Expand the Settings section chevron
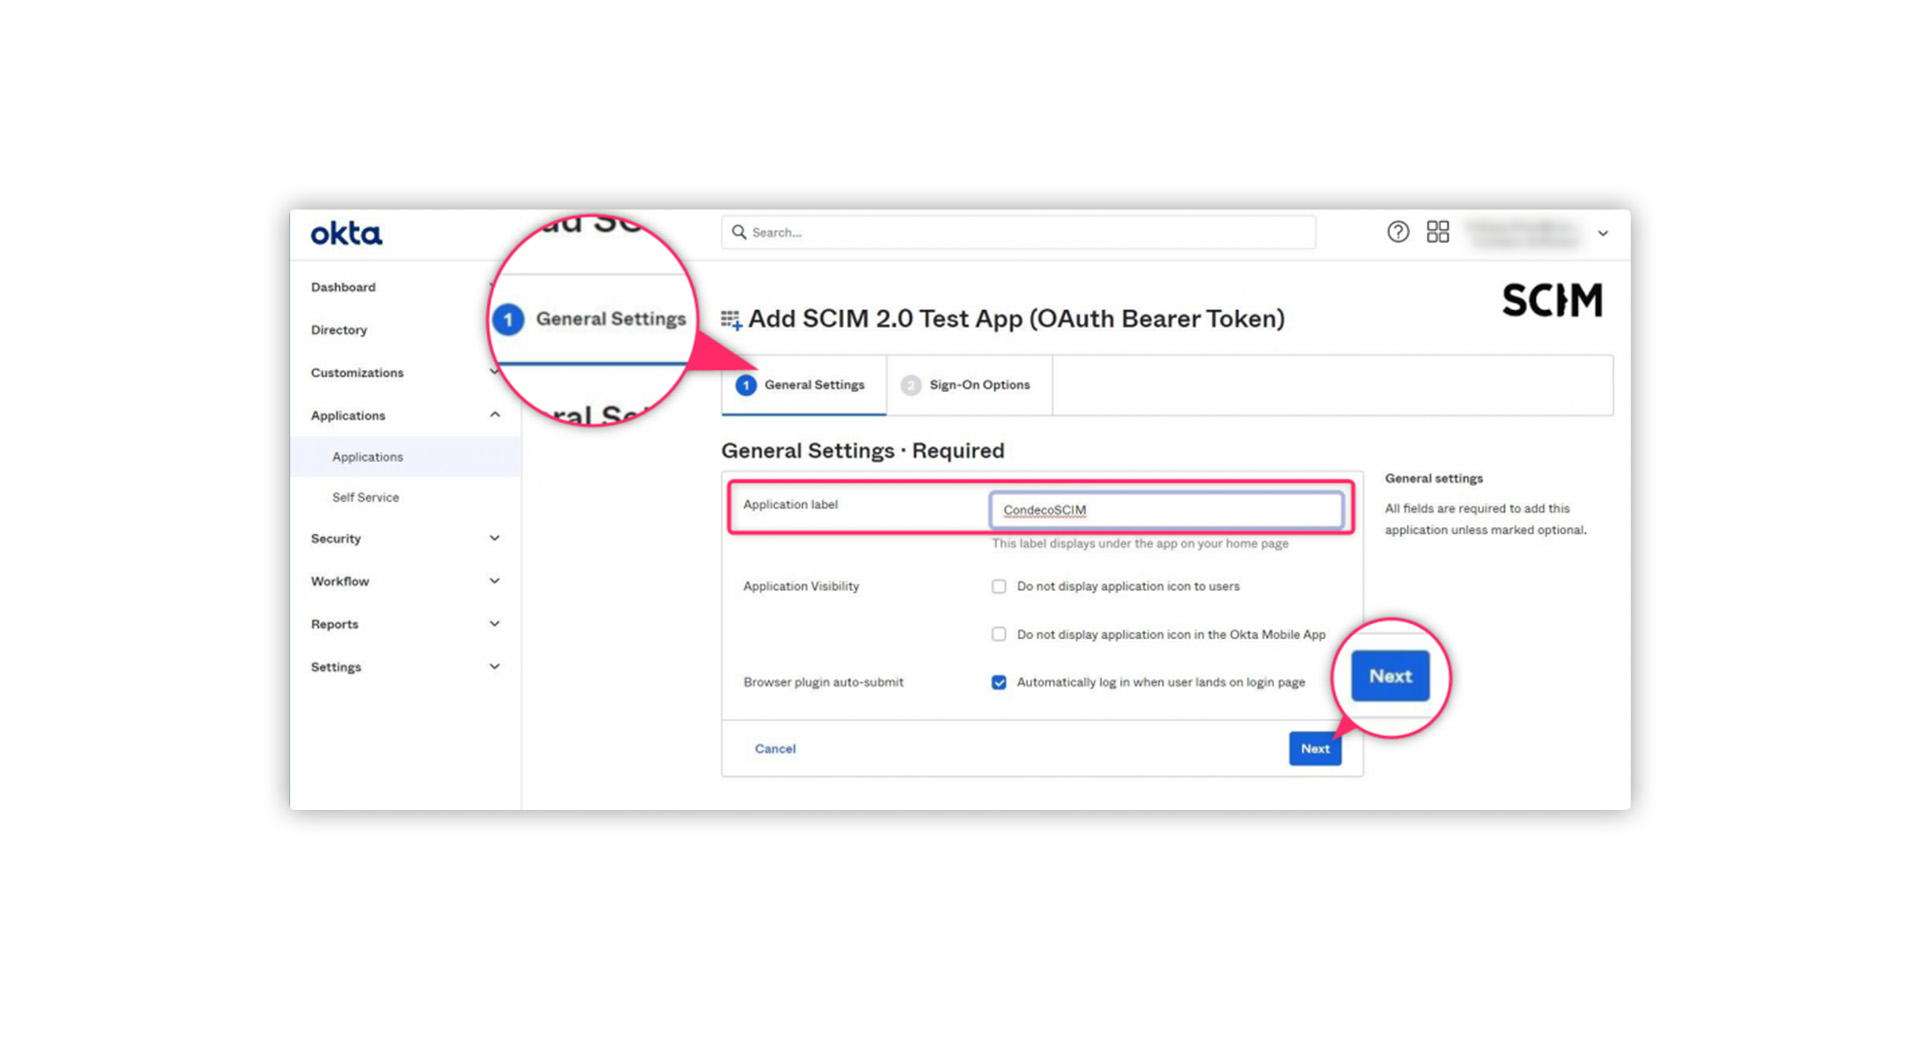The width and height of the screenshot is (1920, 1040). tap(494, 667)
